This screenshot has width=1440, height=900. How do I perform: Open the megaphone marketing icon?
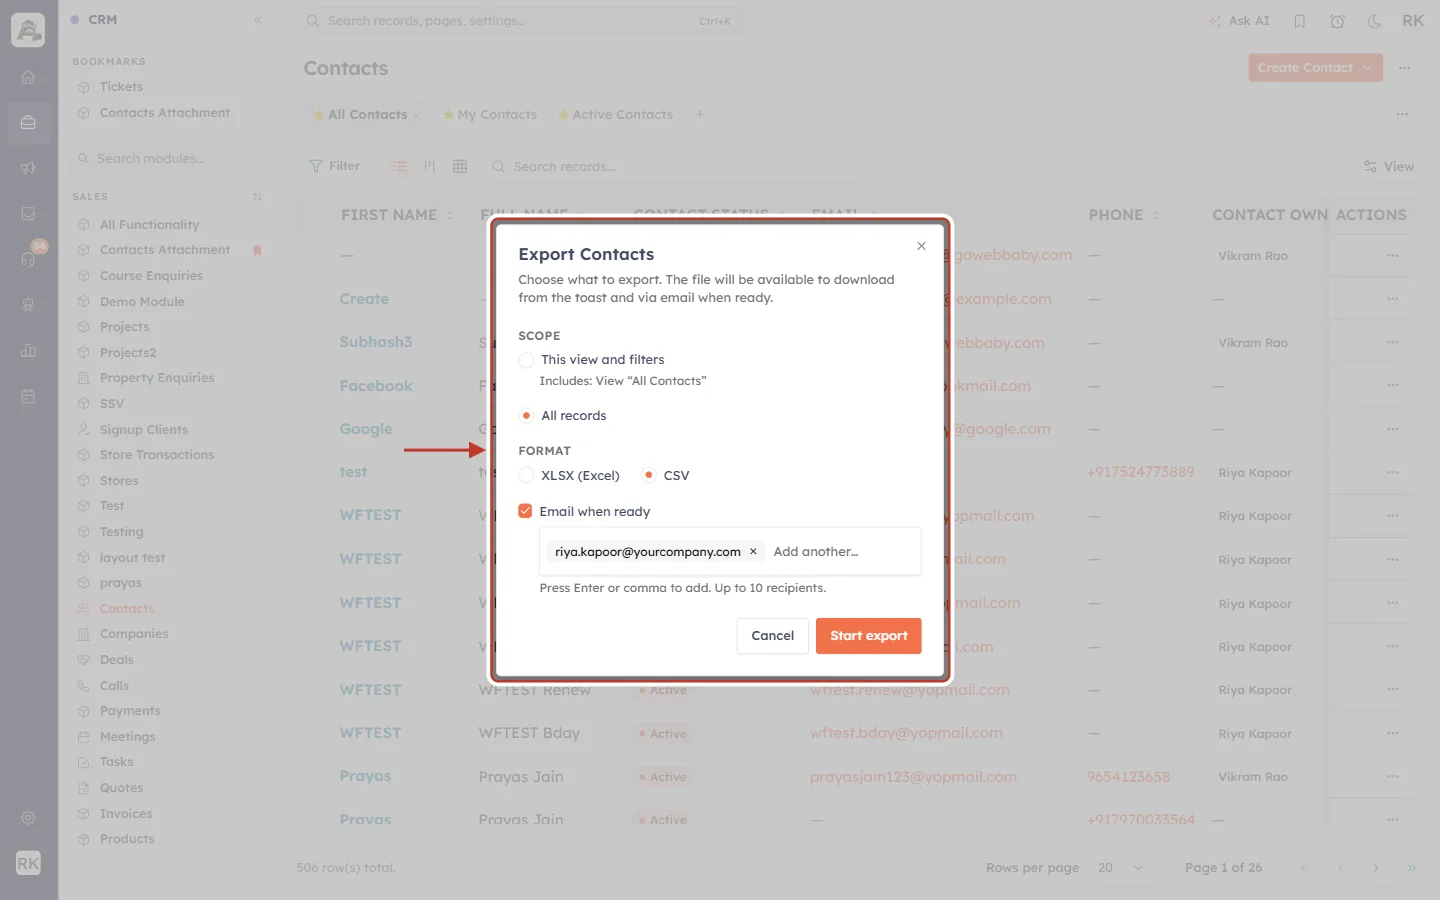28,168
